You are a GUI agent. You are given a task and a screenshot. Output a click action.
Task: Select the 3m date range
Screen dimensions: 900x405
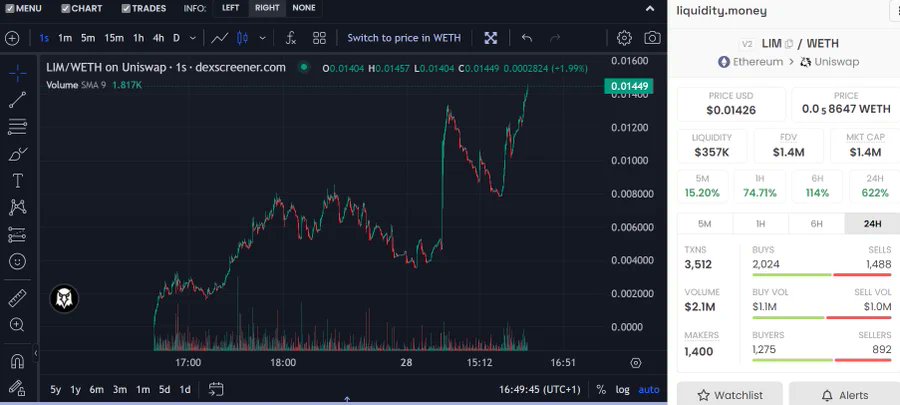click(119, 390)
